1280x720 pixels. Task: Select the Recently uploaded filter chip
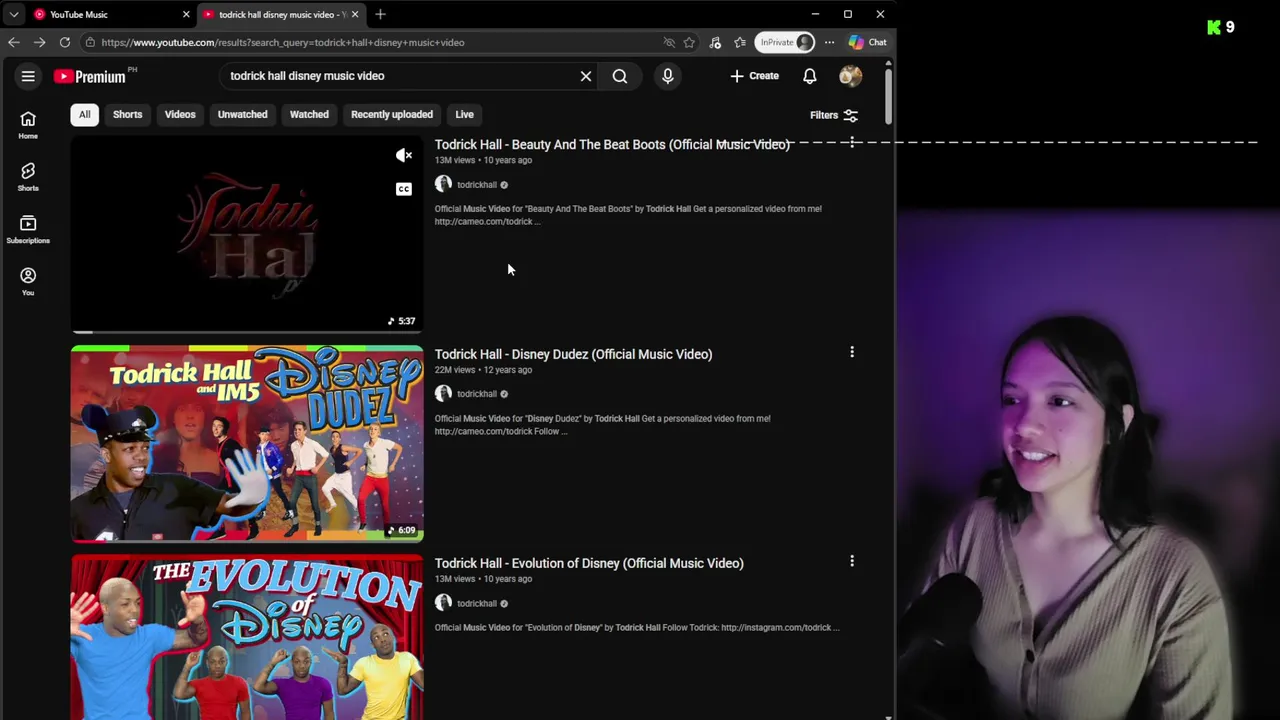click(392, 114)
